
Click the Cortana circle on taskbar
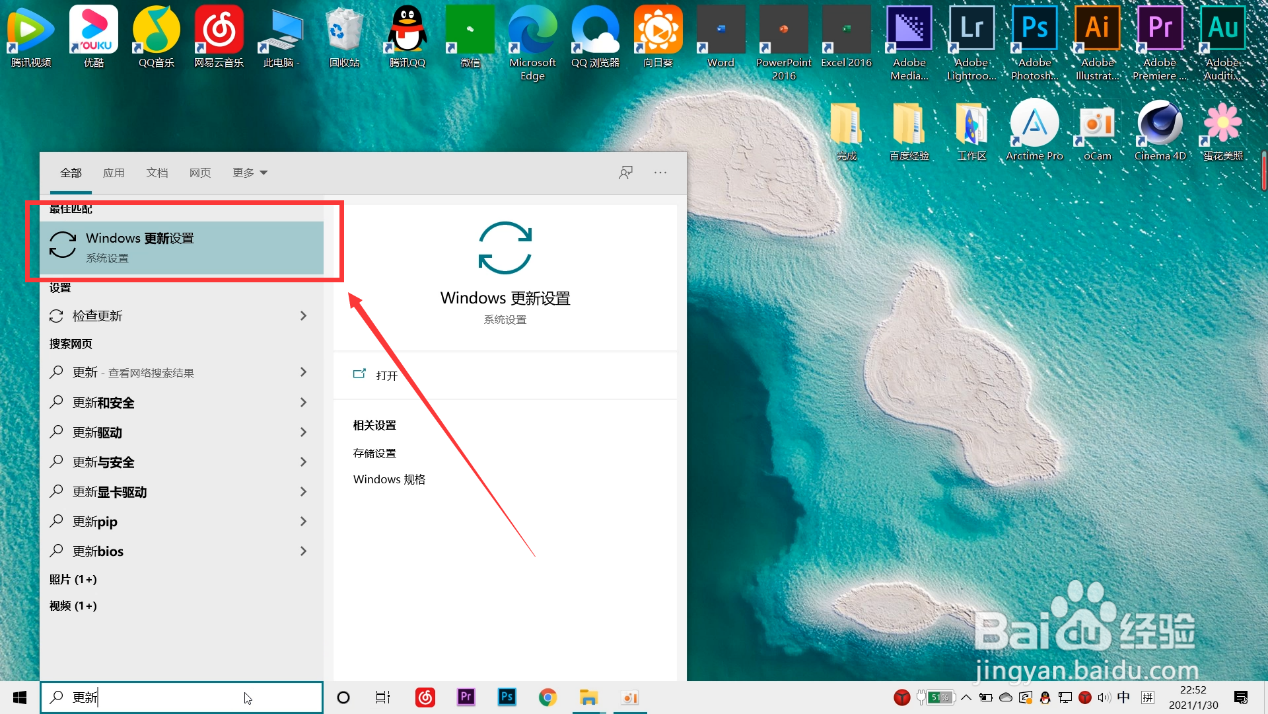pos(343,697)
